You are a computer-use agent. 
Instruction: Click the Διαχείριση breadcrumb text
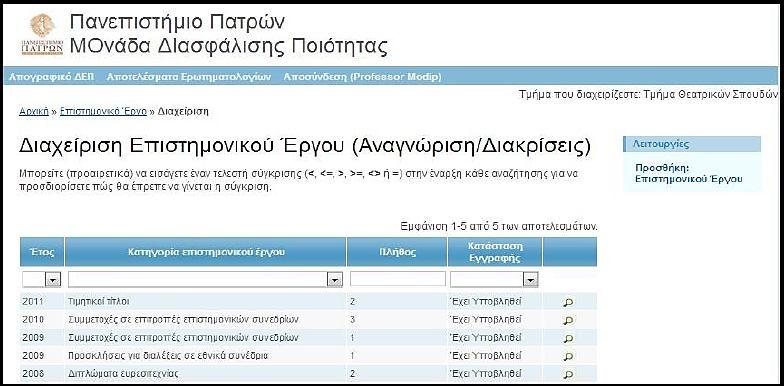tap(183, 112)
